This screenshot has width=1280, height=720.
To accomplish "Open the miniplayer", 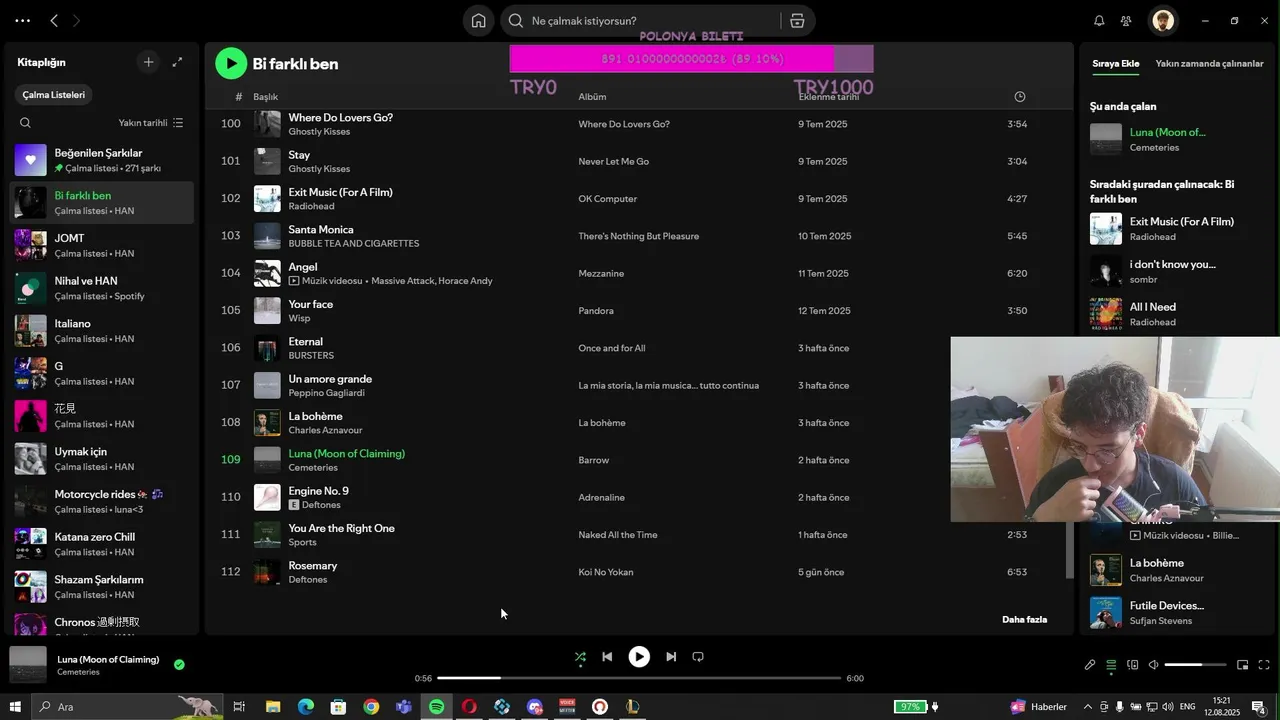I will 1242,665.
